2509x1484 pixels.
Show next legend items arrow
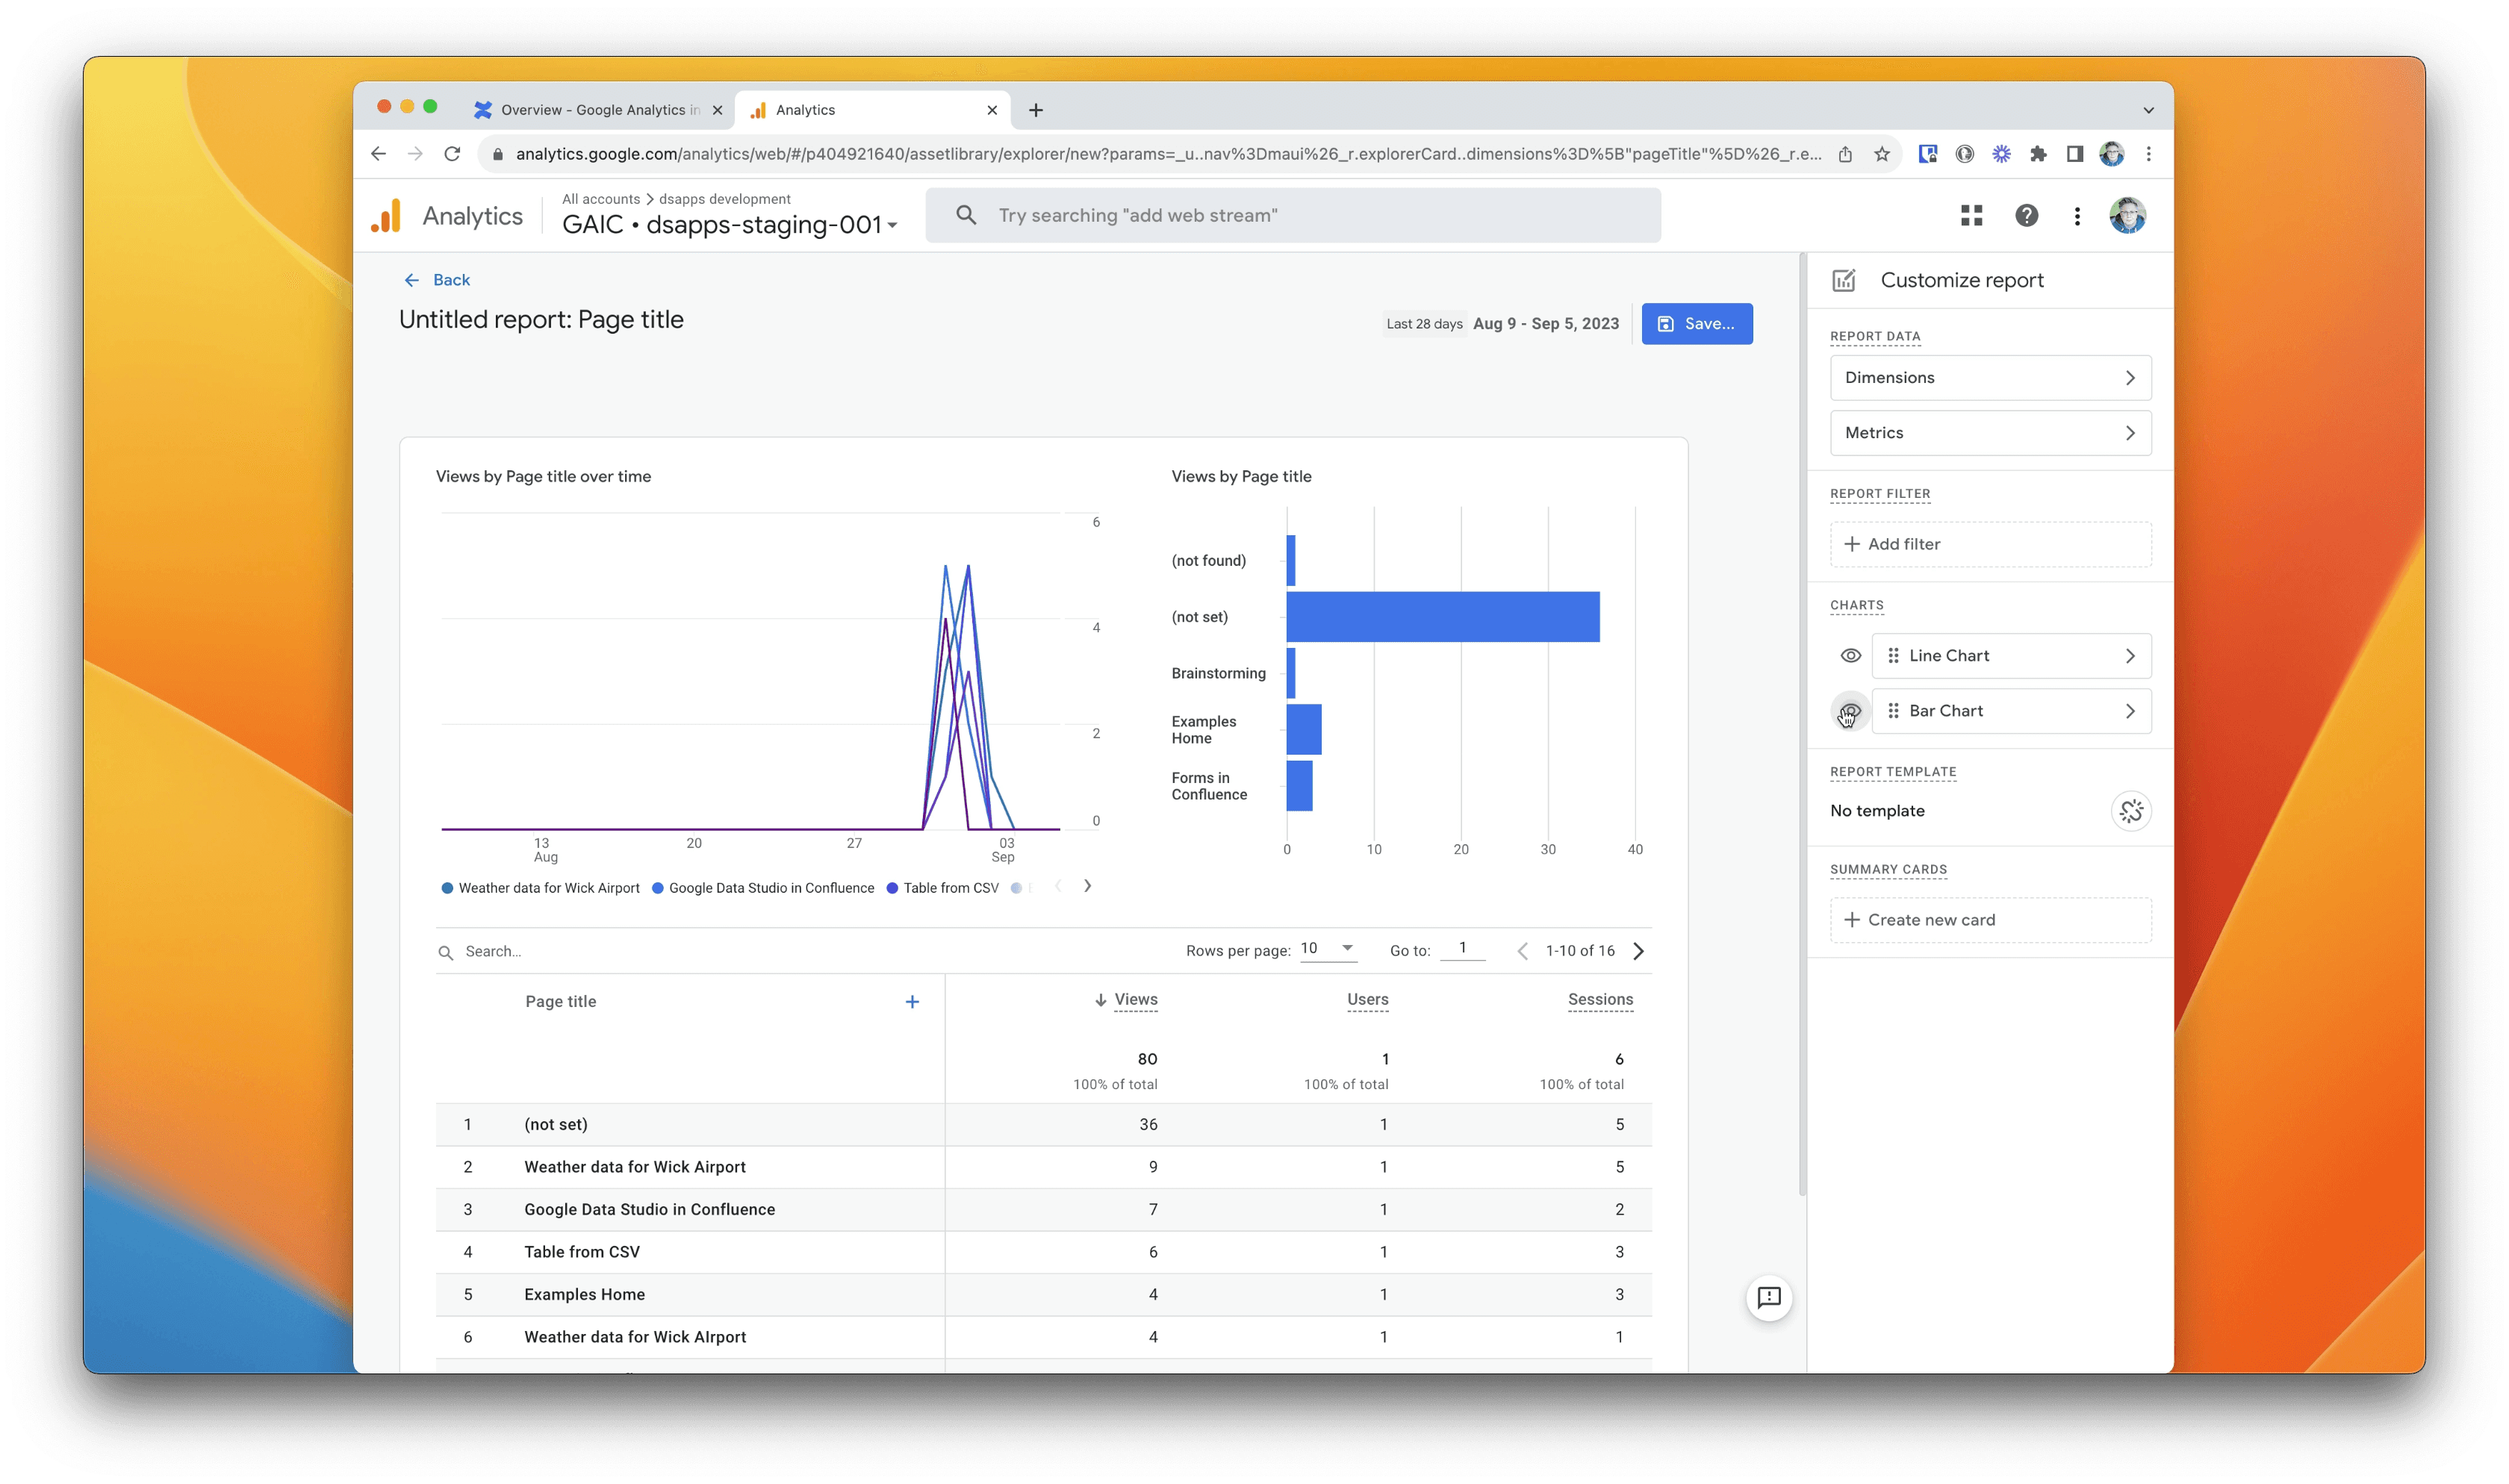coord(1087,886)
